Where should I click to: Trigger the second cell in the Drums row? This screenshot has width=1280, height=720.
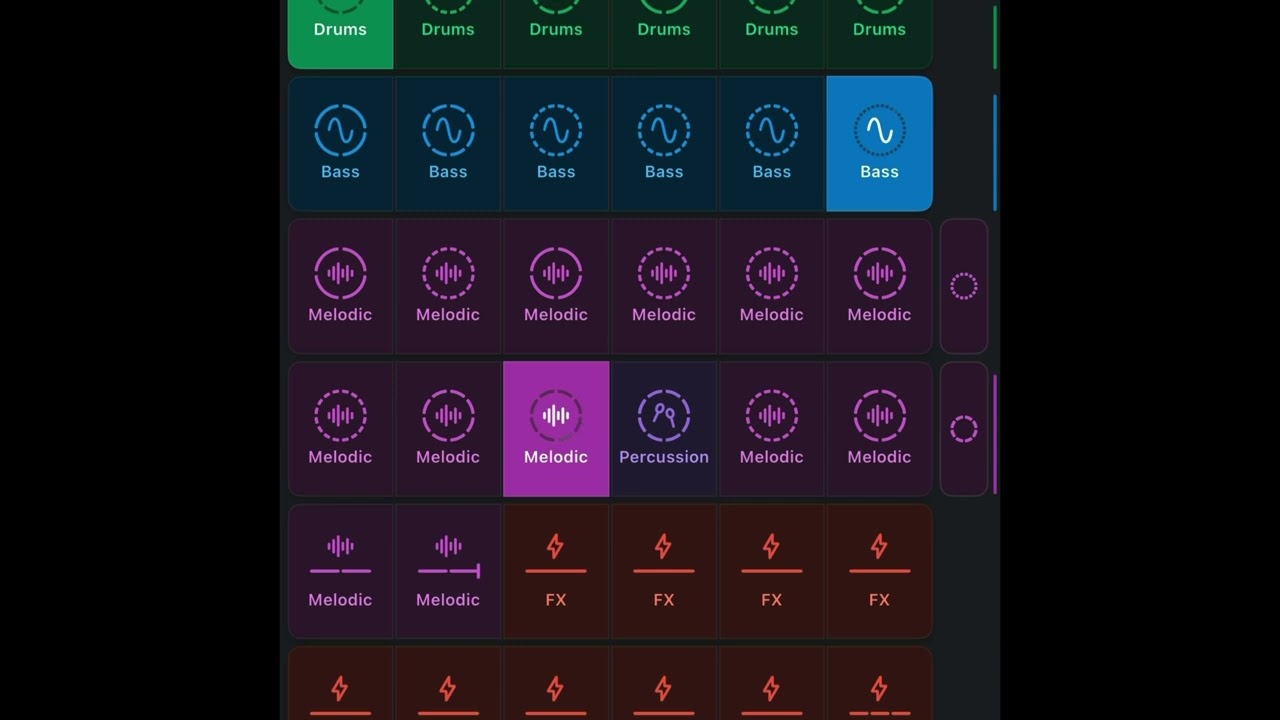point(448,34)
